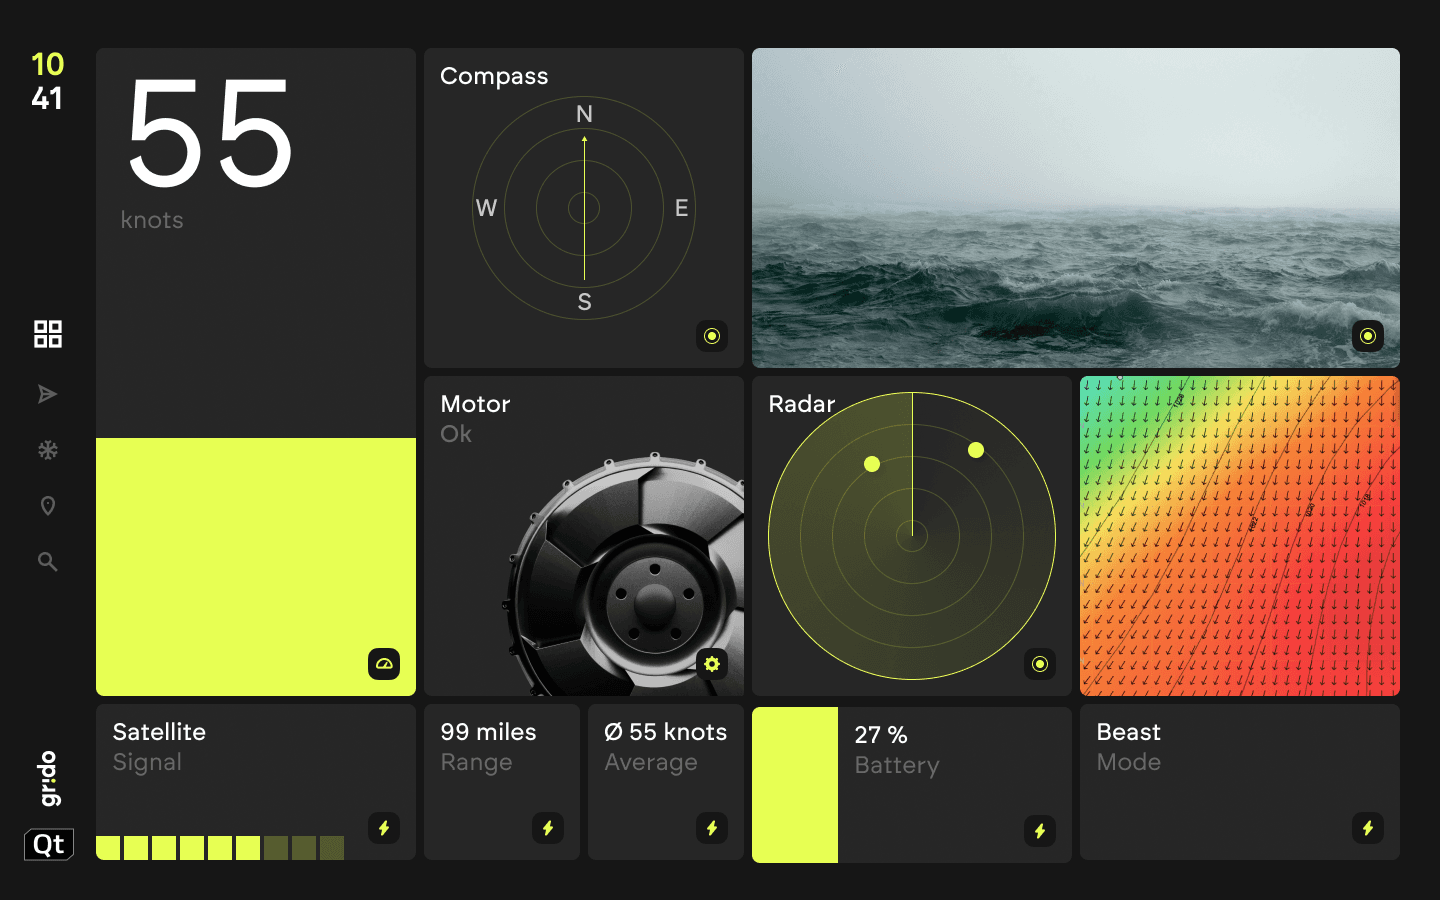The image size is (1440, 900).
Task: Click the speedometer icon on speed tile
Action: click(x=384, y=664)
